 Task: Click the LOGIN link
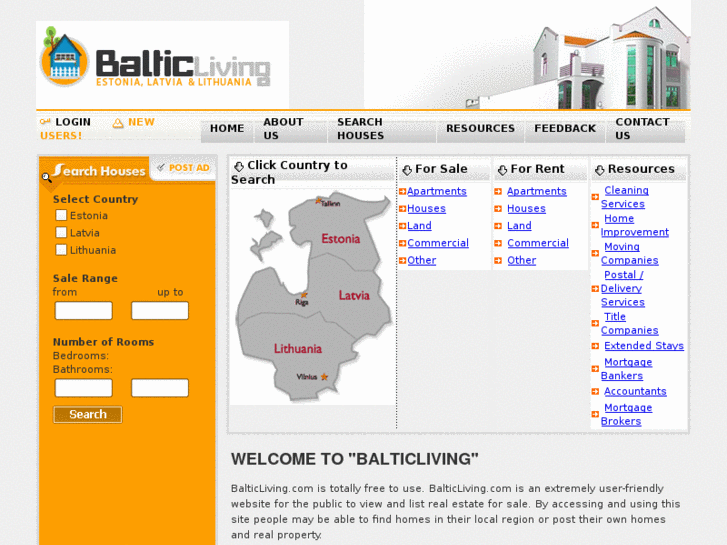tap(73, 122)
